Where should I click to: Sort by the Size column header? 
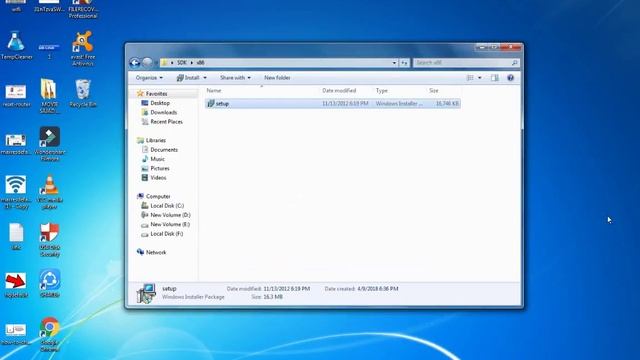(x=433, y=91)
